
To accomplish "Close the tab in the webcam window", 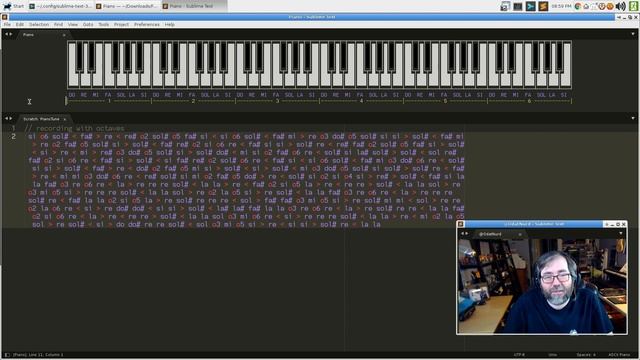I will coord(520,234).
